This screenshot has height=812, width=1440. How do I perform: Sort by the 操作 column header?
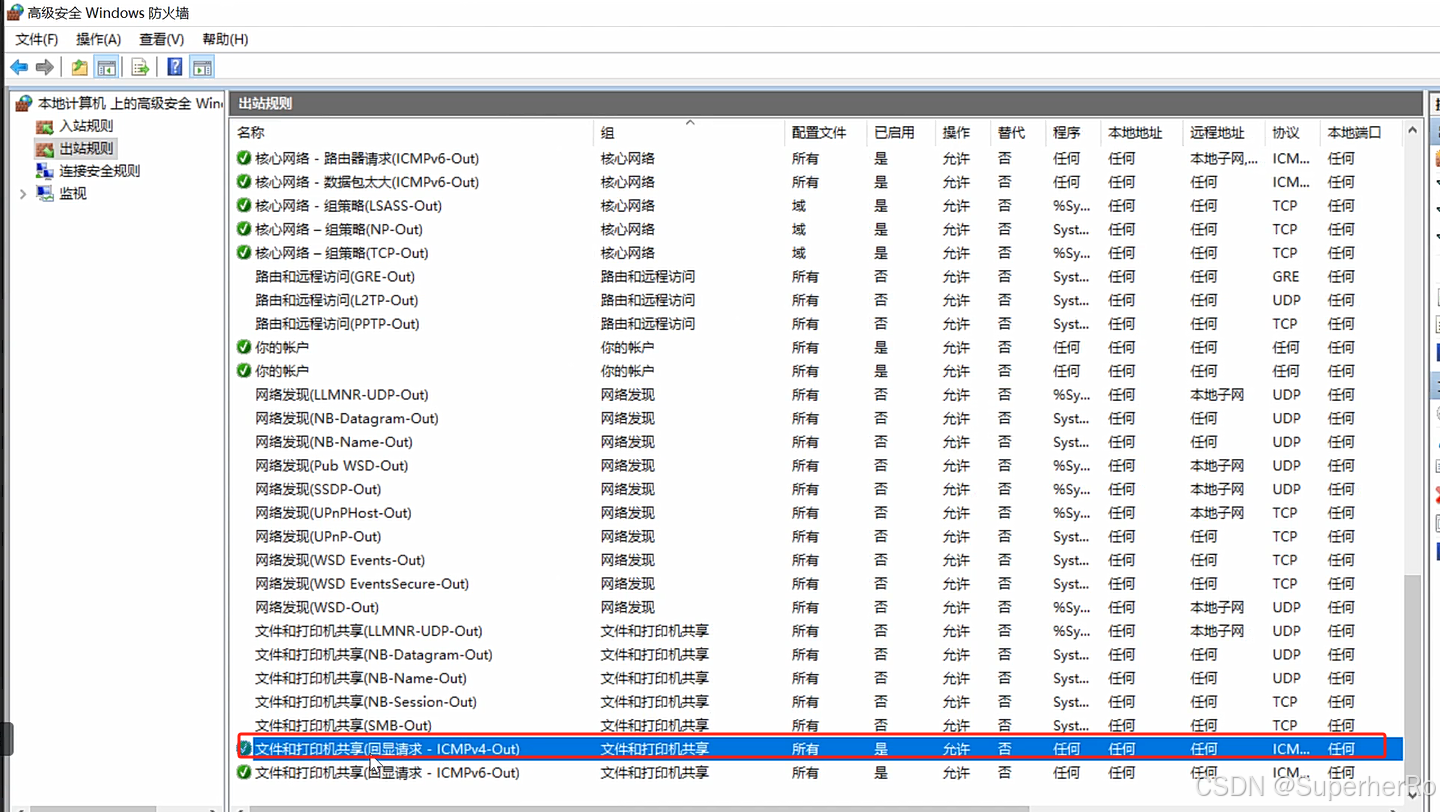pos(962,132)
